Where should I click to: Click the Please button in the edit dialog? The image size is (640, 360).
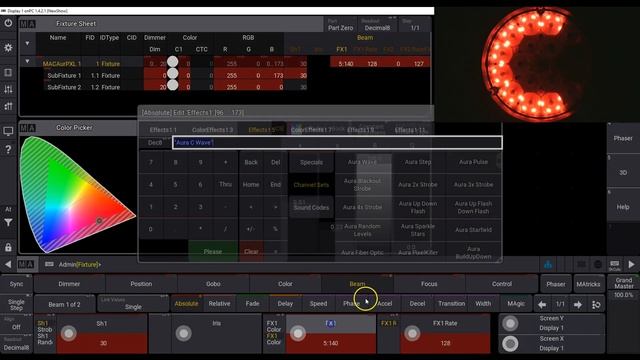coord(213,251)
